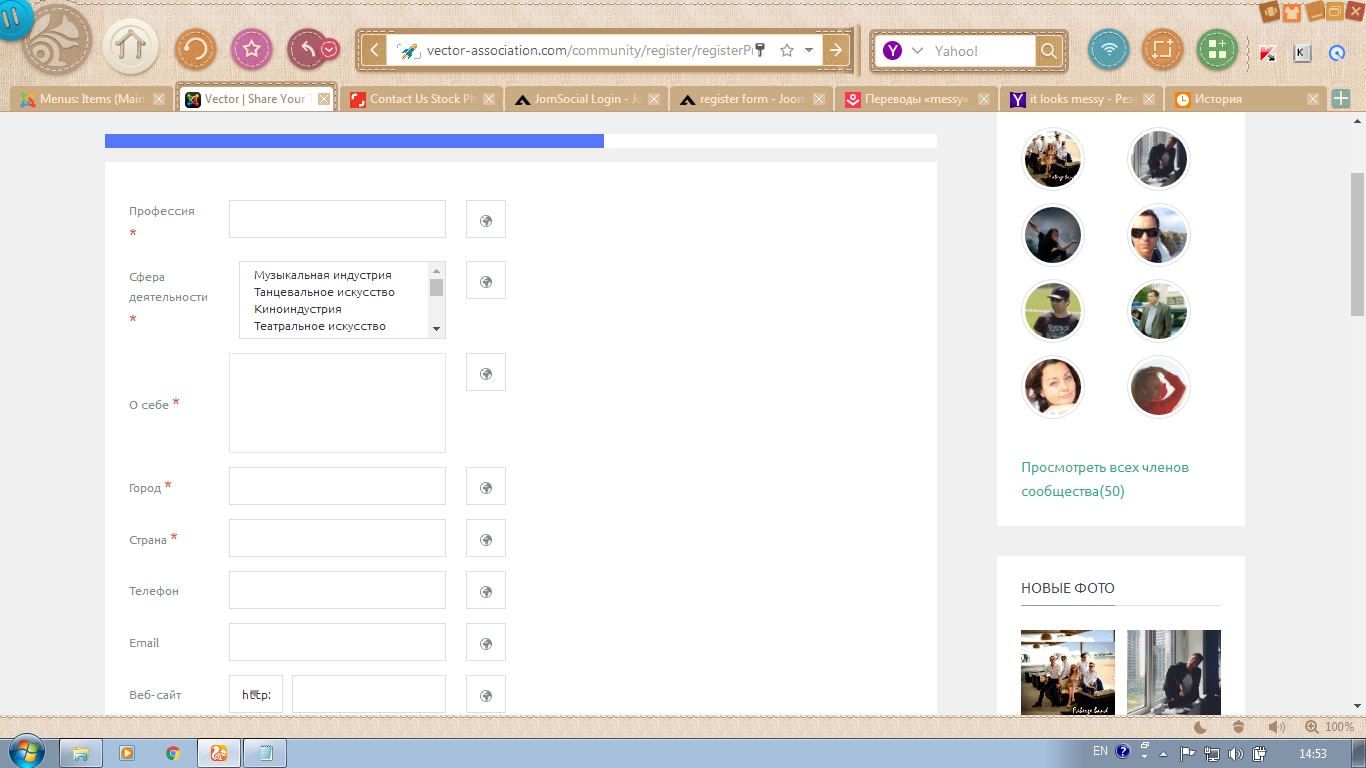1366x768 pixels.
Task: Toggle privacy globe beside Город field
Action: [486, 487]
